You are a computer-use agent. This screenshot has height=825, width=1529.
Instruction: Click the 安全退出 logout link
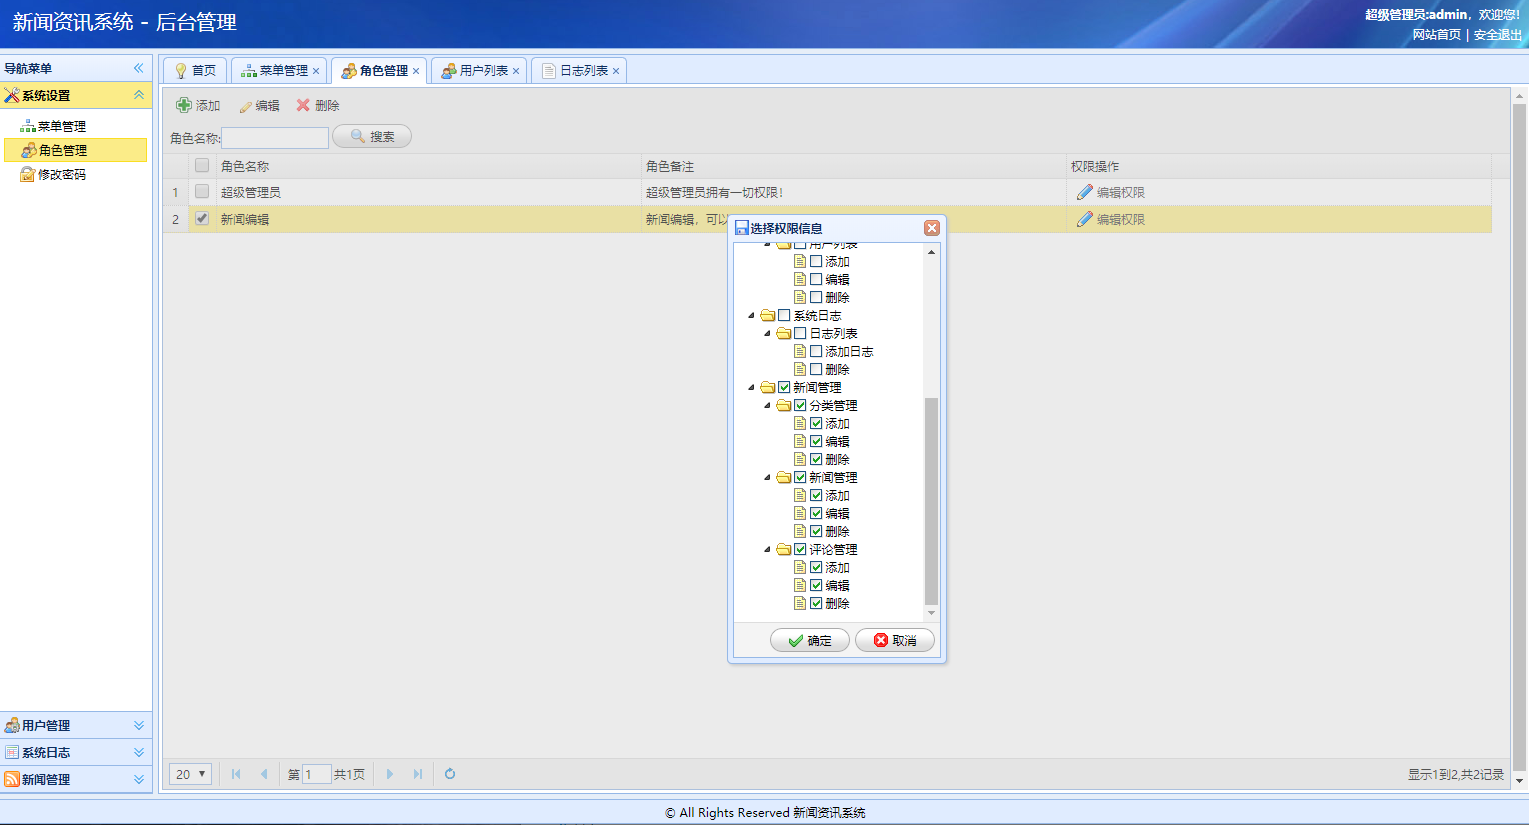click(x=1497, y=34)
